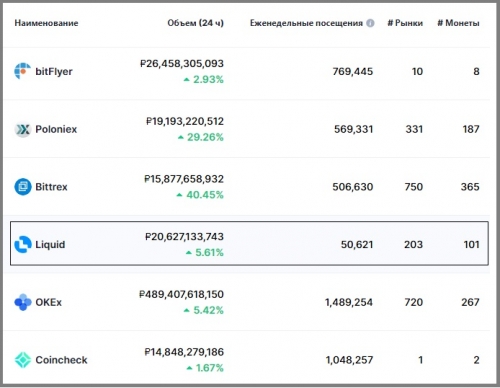
Task: Select bitFlyer volume ₽26,458,305,093
Action: (x=182, y=63)
